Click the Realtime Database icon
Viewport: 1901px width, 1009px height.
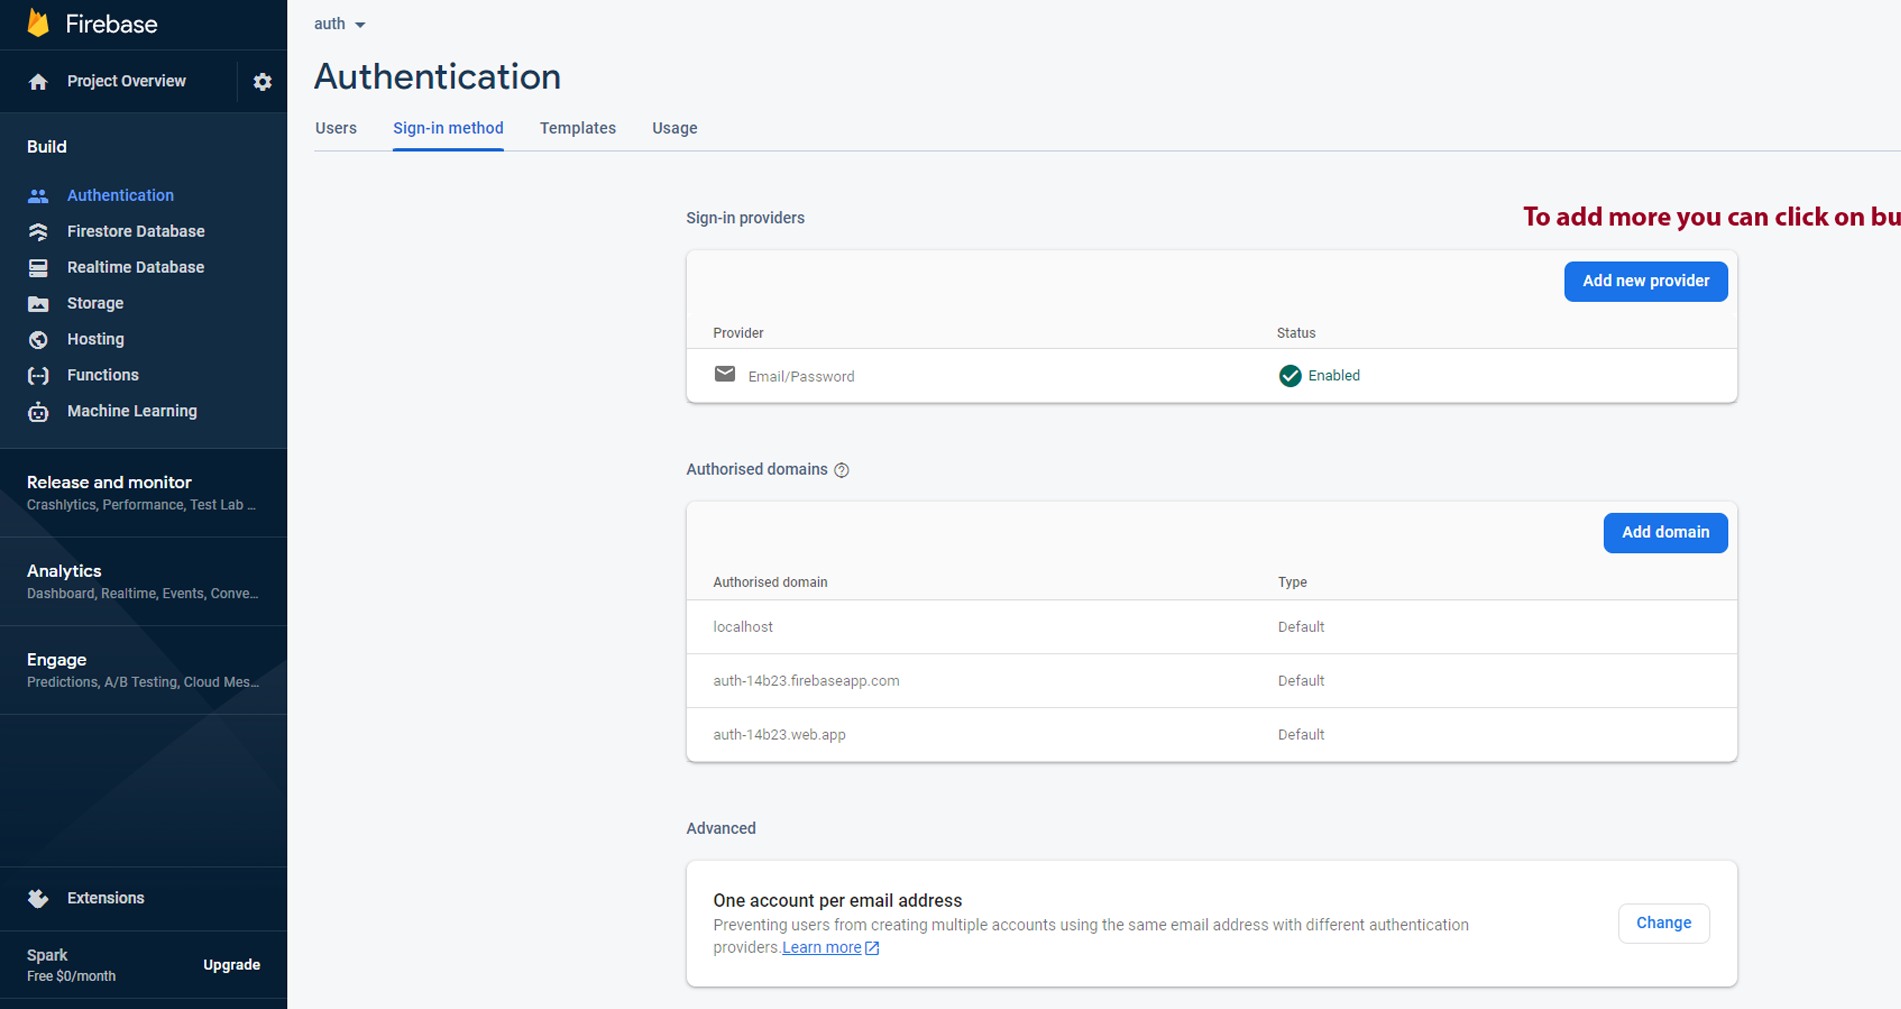38,268
